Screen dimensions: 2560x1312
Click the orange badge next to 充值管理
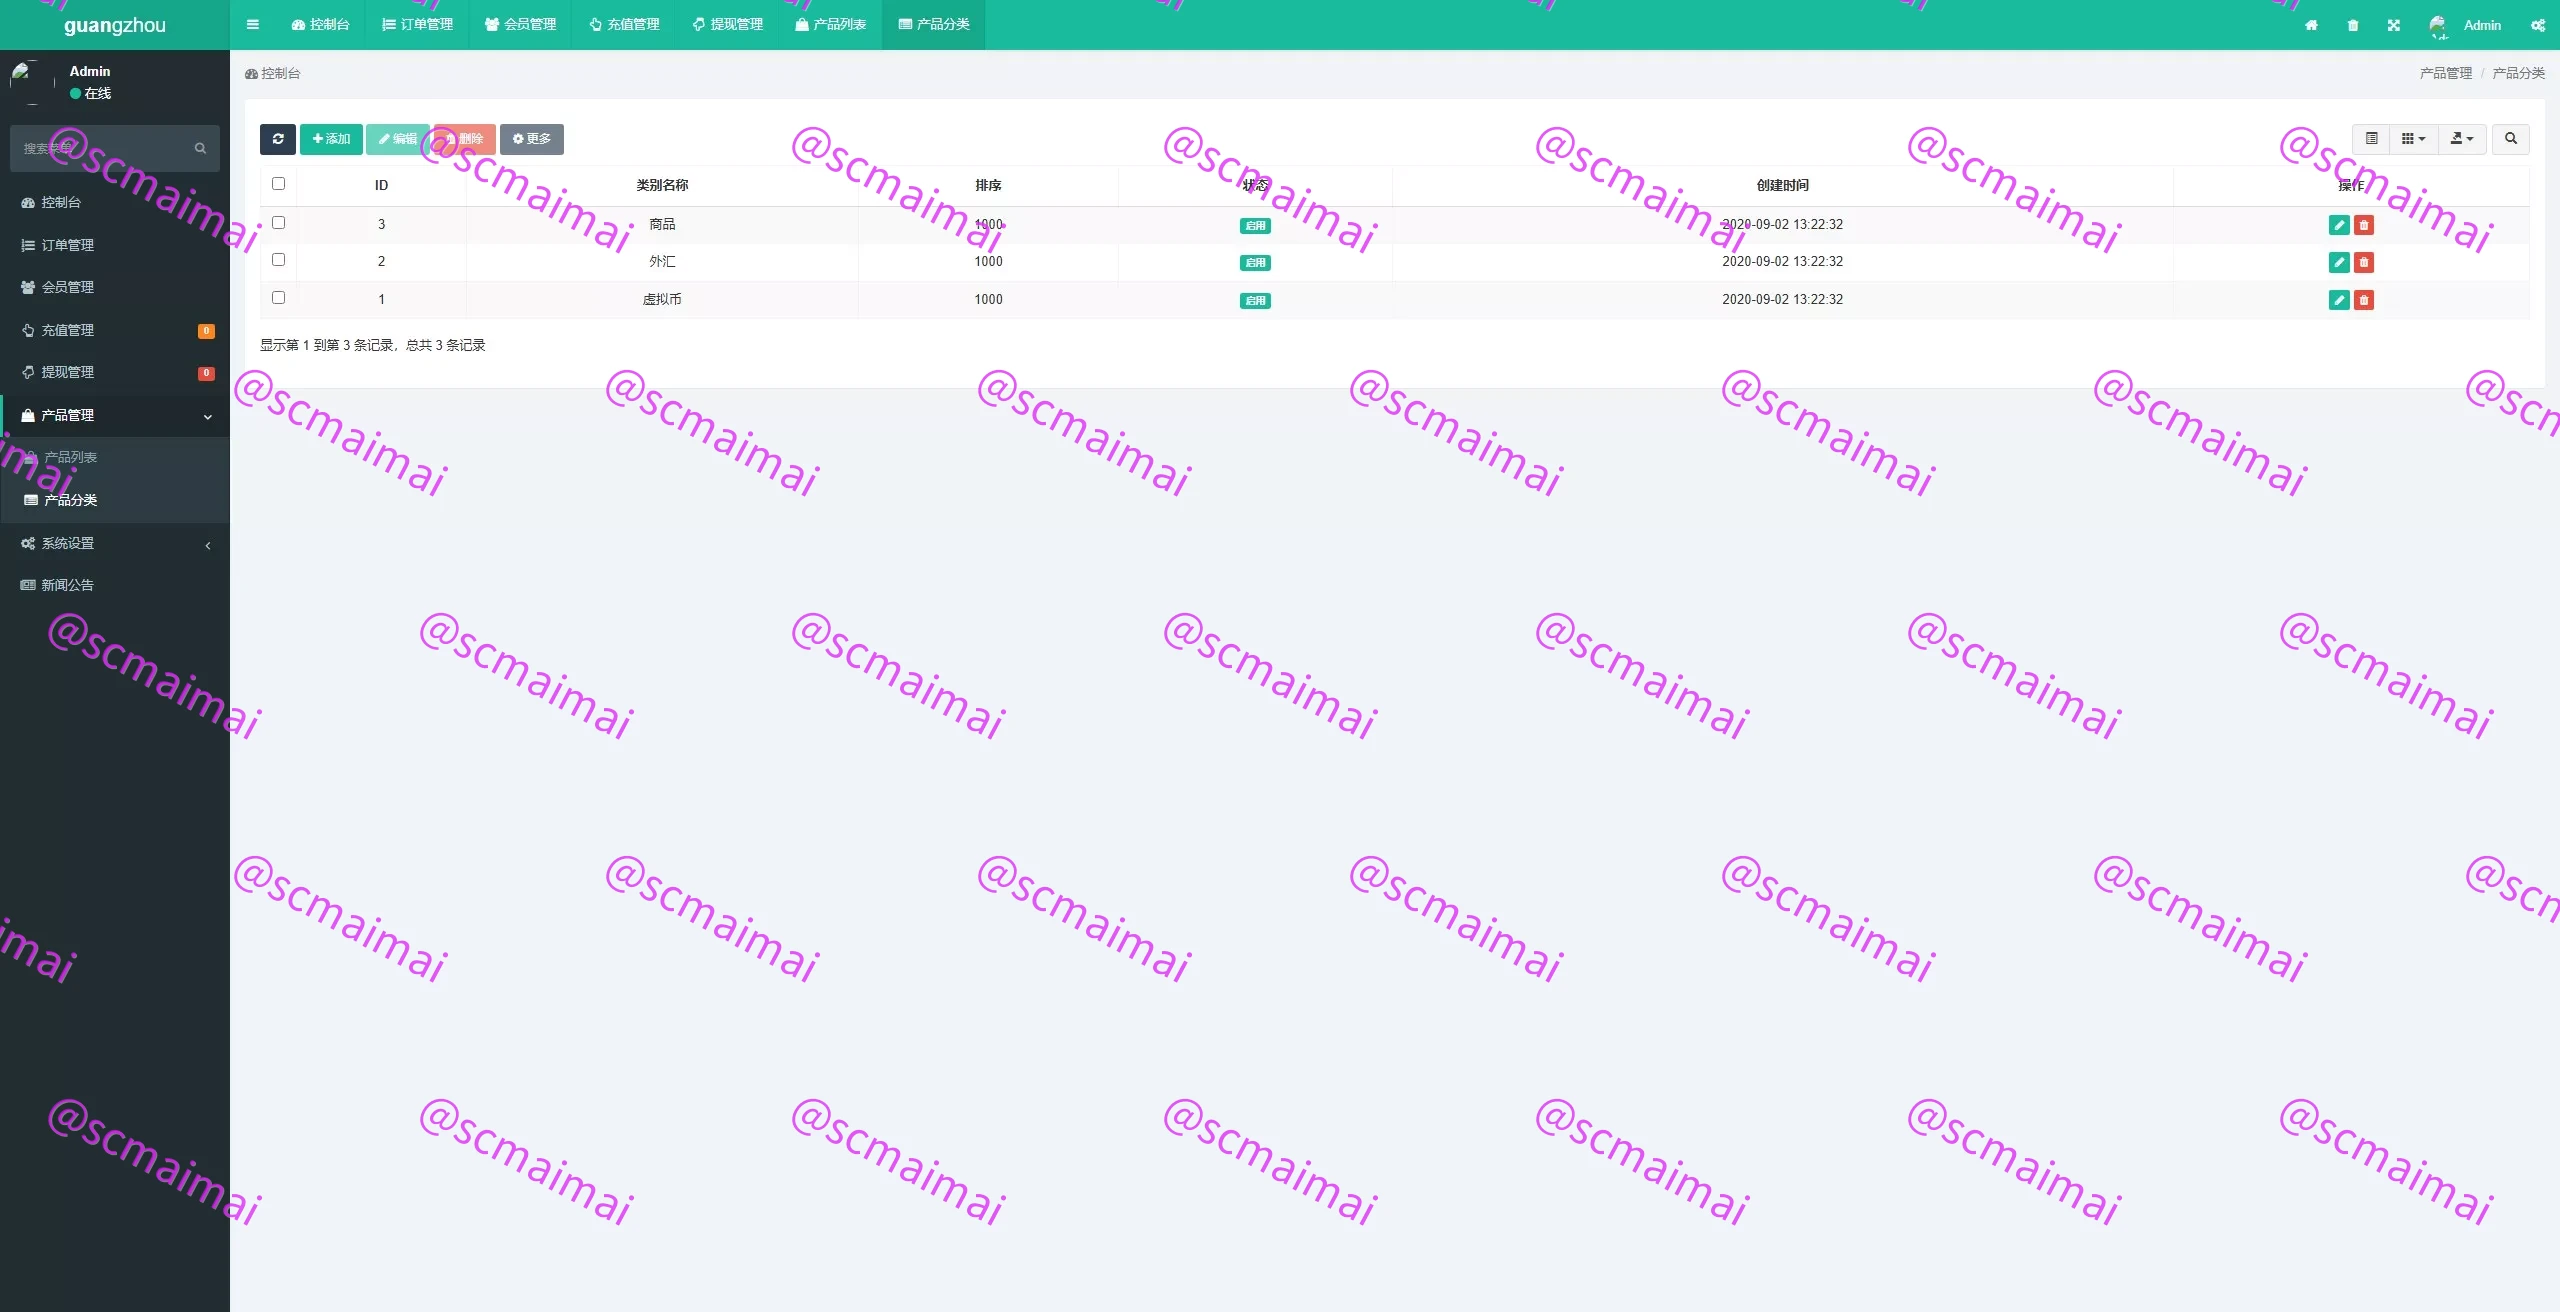tap(206, 331)
